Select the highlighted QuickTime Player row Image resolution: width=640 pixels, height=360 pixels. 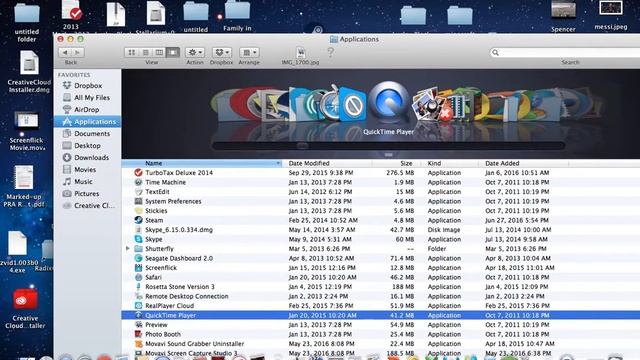click(x=380, y=316)
